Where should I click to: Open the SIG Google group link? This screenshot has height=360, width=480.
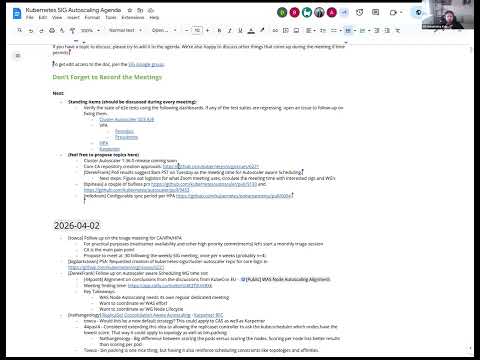pos(146,64)
